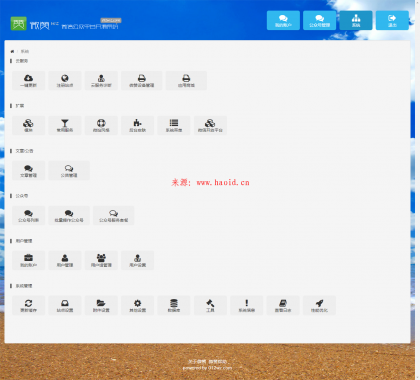Image resolution: width=420 pixels, height=380 pixels.
Task: Click the home breadcrumb icon
Action: (12, 51)
